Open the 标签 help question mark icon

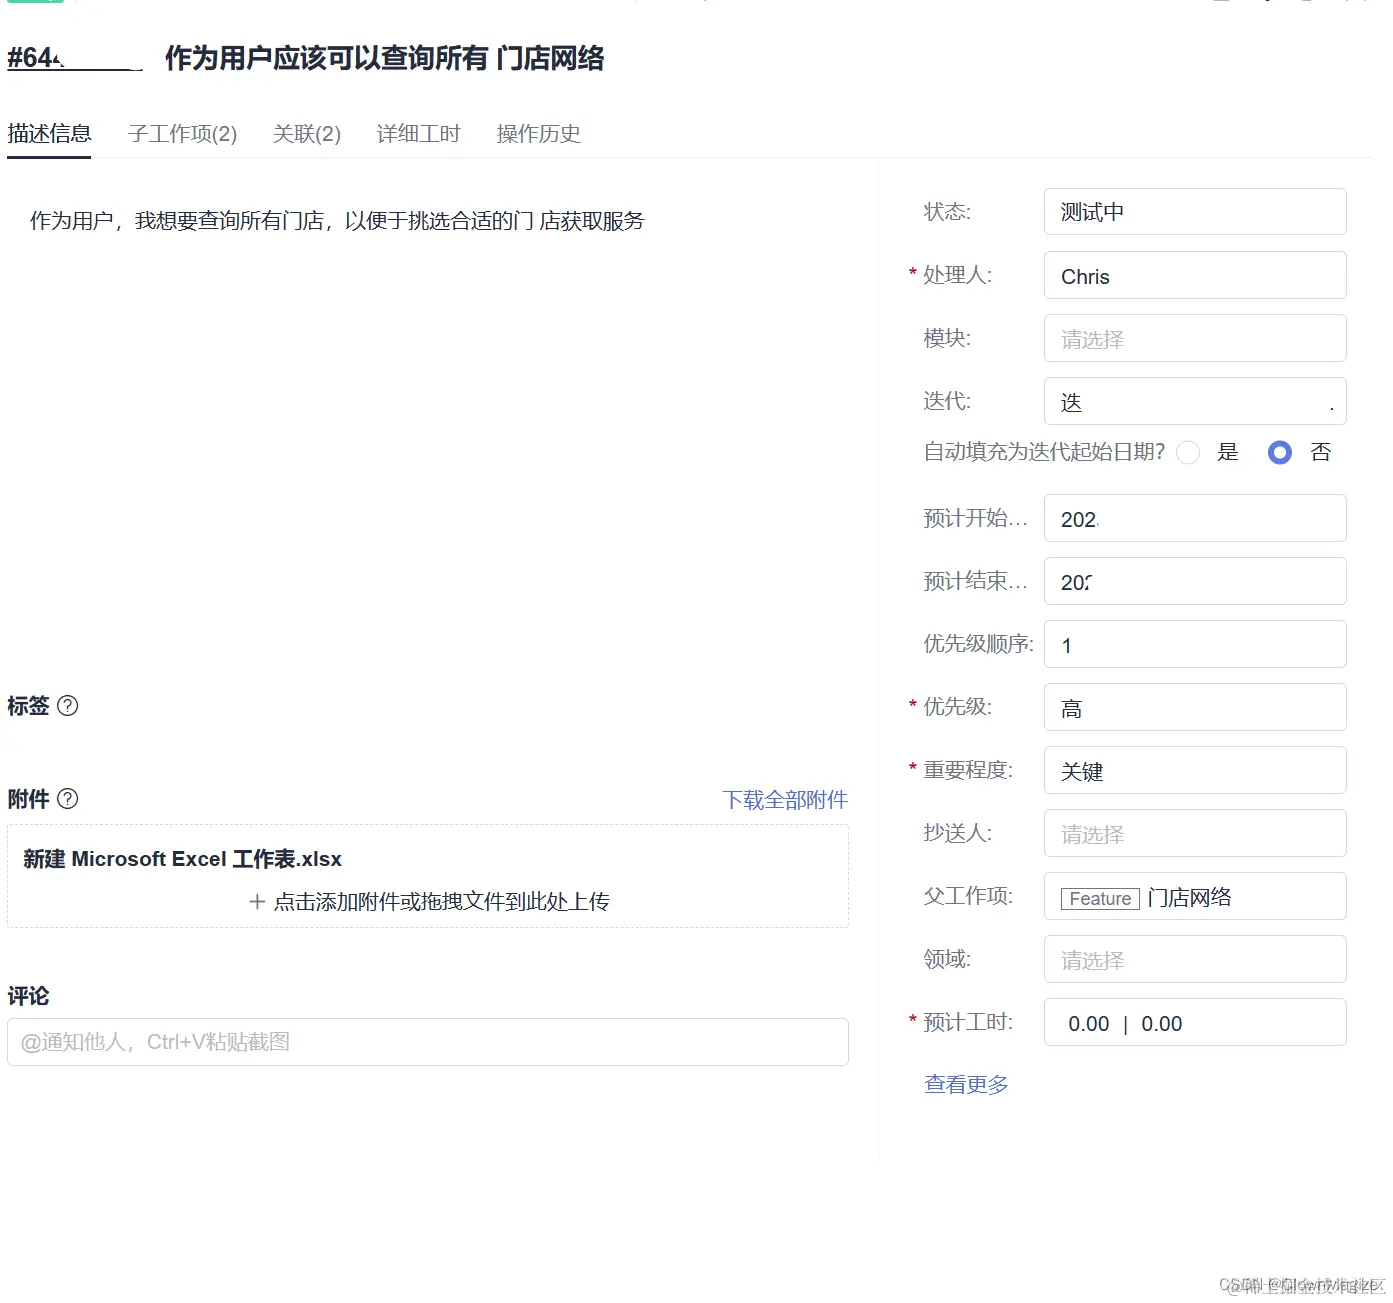point(68,706)
